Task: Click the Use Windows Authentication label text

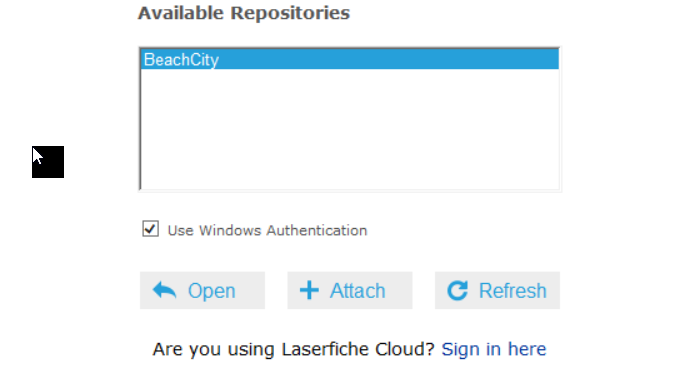Action: (267, 230)
